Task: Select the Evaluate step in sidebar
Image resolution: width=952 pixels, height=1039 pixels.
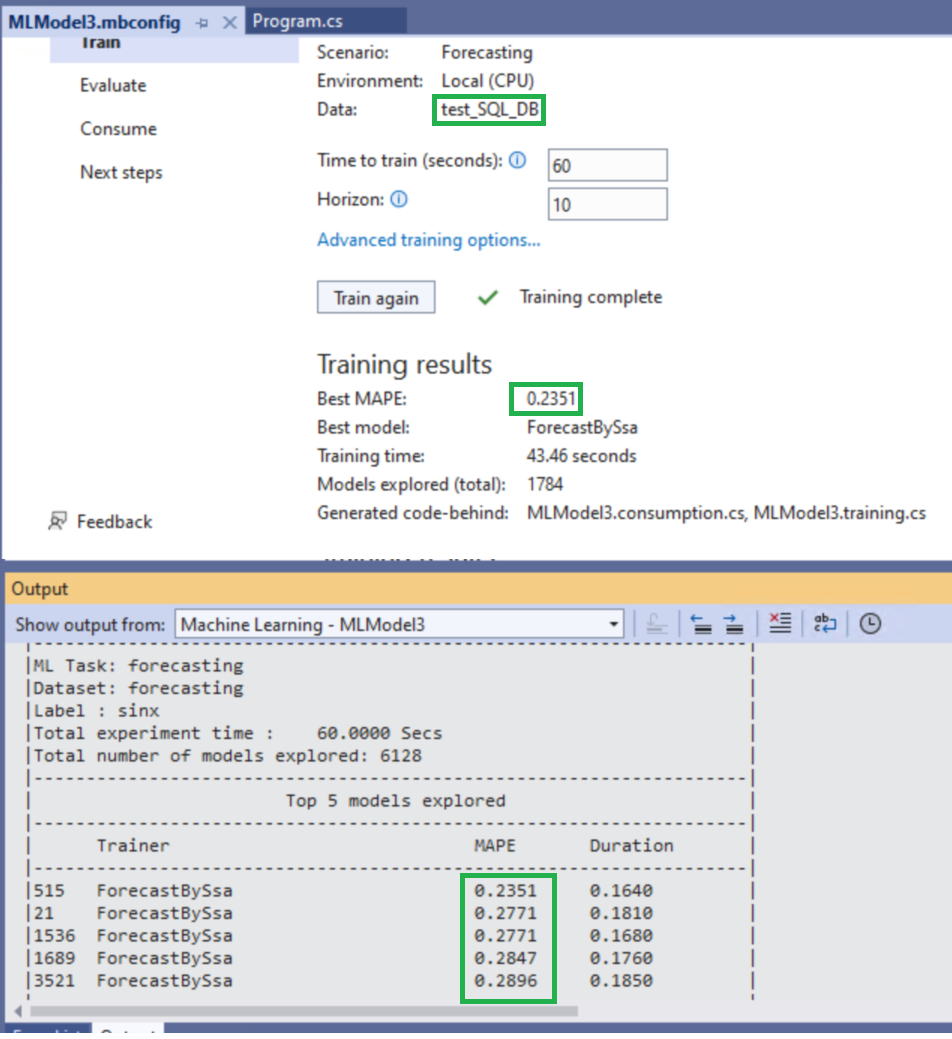Action: tap(113, 85)
